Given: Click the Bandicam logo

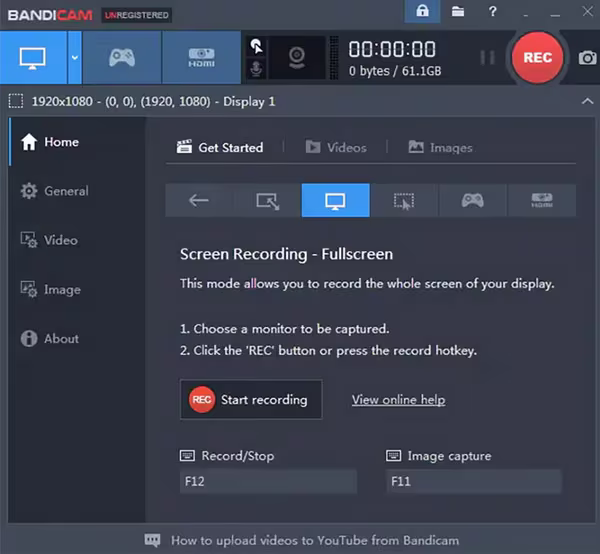Looking at the screenshot, I should [x=50, y=15].
